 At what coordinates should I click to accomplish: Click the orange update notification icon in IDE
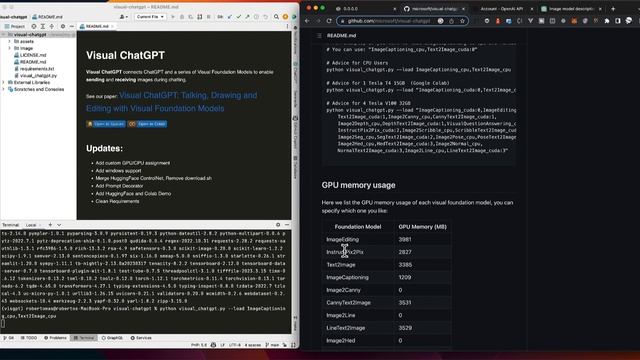click(285, 17)
